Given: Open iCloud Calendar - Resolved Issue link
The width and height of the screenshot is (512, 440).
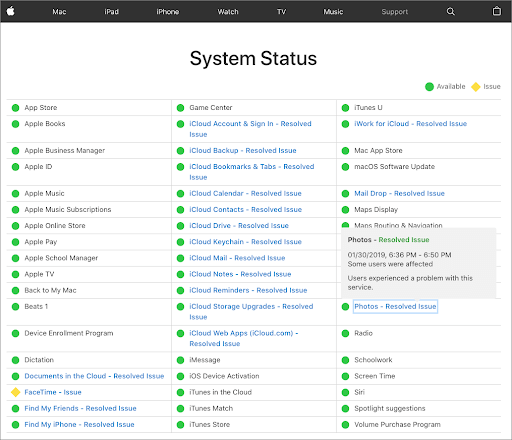Looking at the screenshot, I should (x=245, y=193).
